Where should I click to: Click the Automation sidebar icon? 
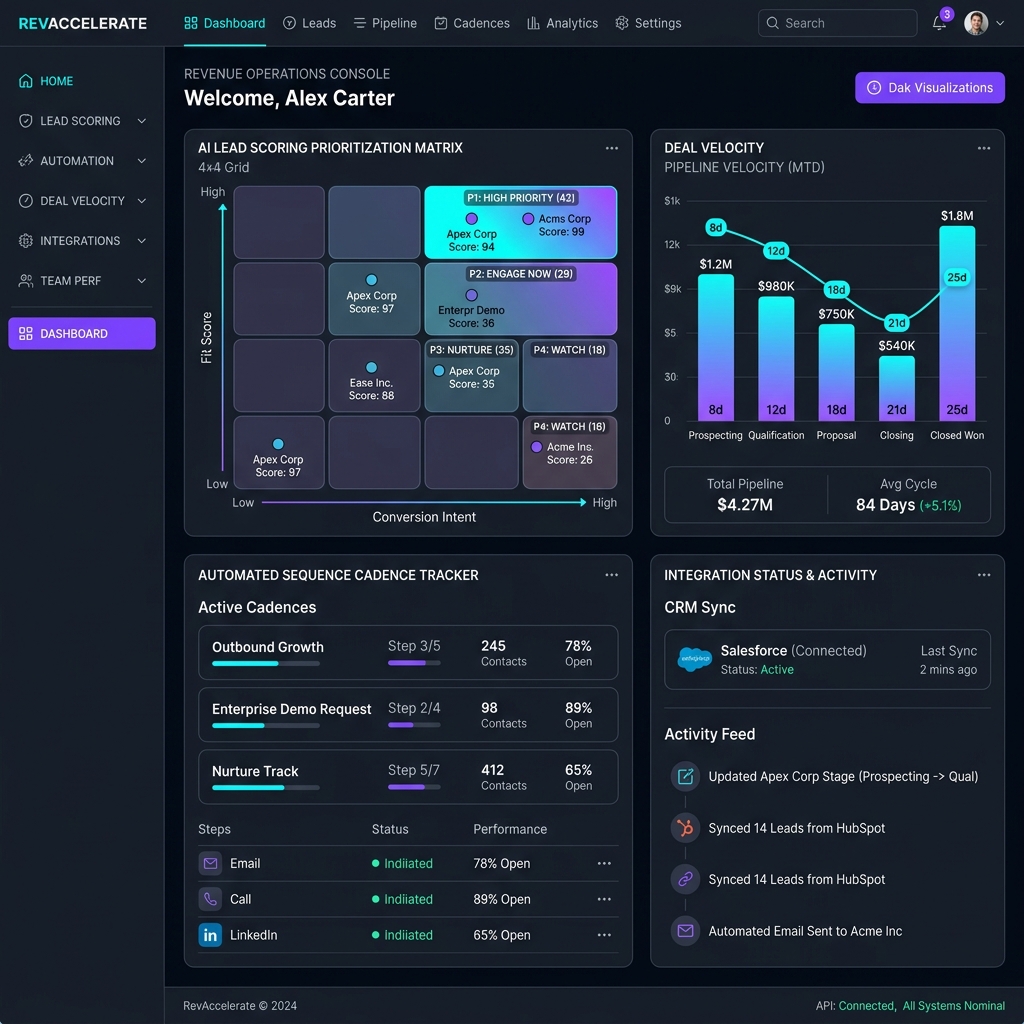(x=25, y=161)
